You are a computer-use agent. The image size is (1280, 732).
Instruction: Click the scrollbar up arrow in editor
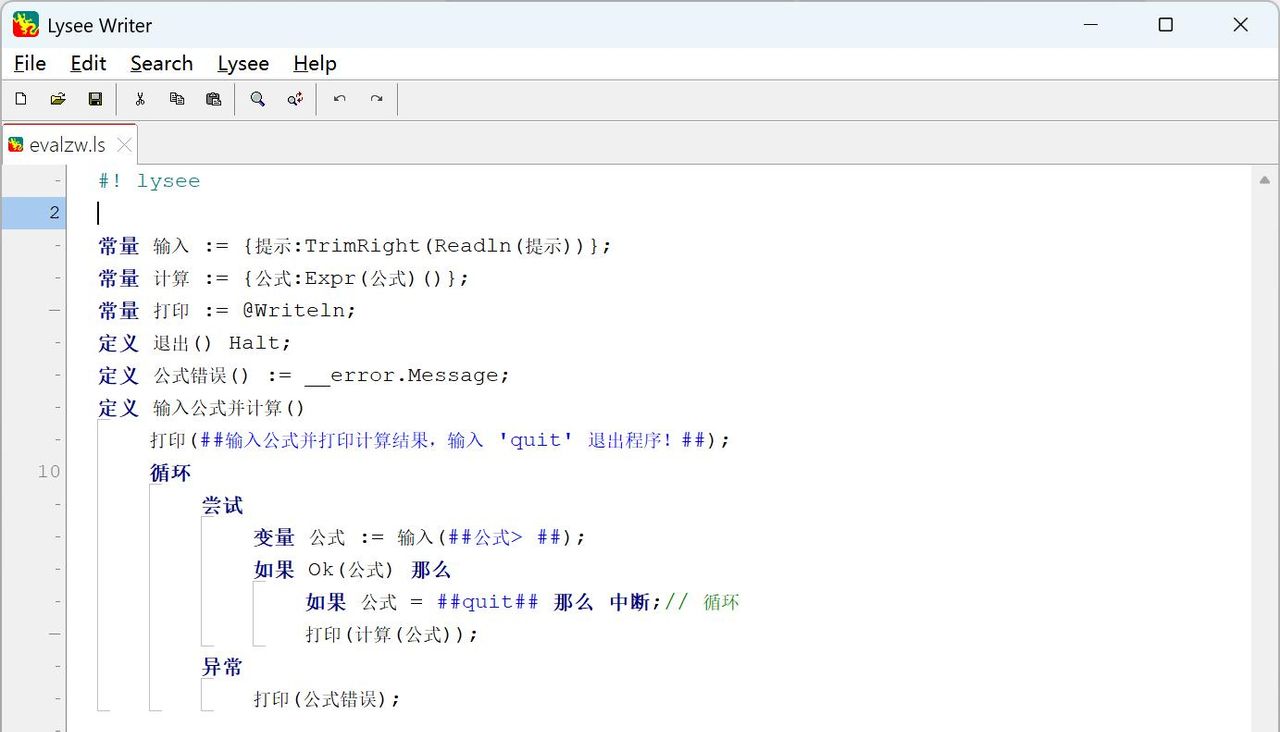coord(1265,181)
